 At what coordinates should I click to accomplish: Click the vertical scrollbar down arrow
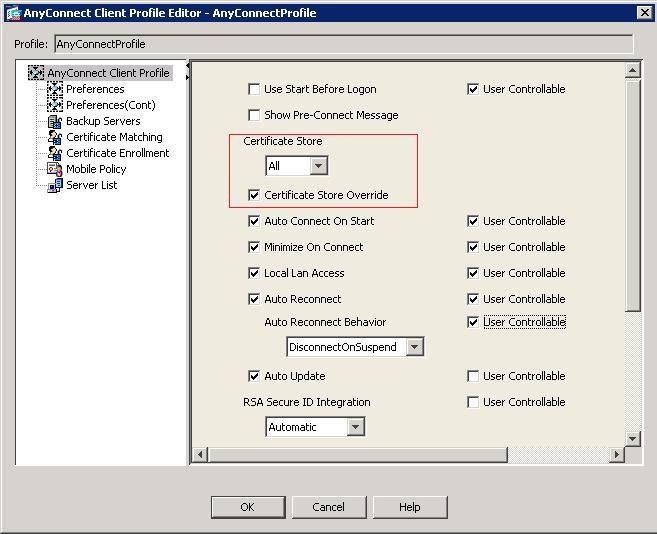click(x=632, y=439)
